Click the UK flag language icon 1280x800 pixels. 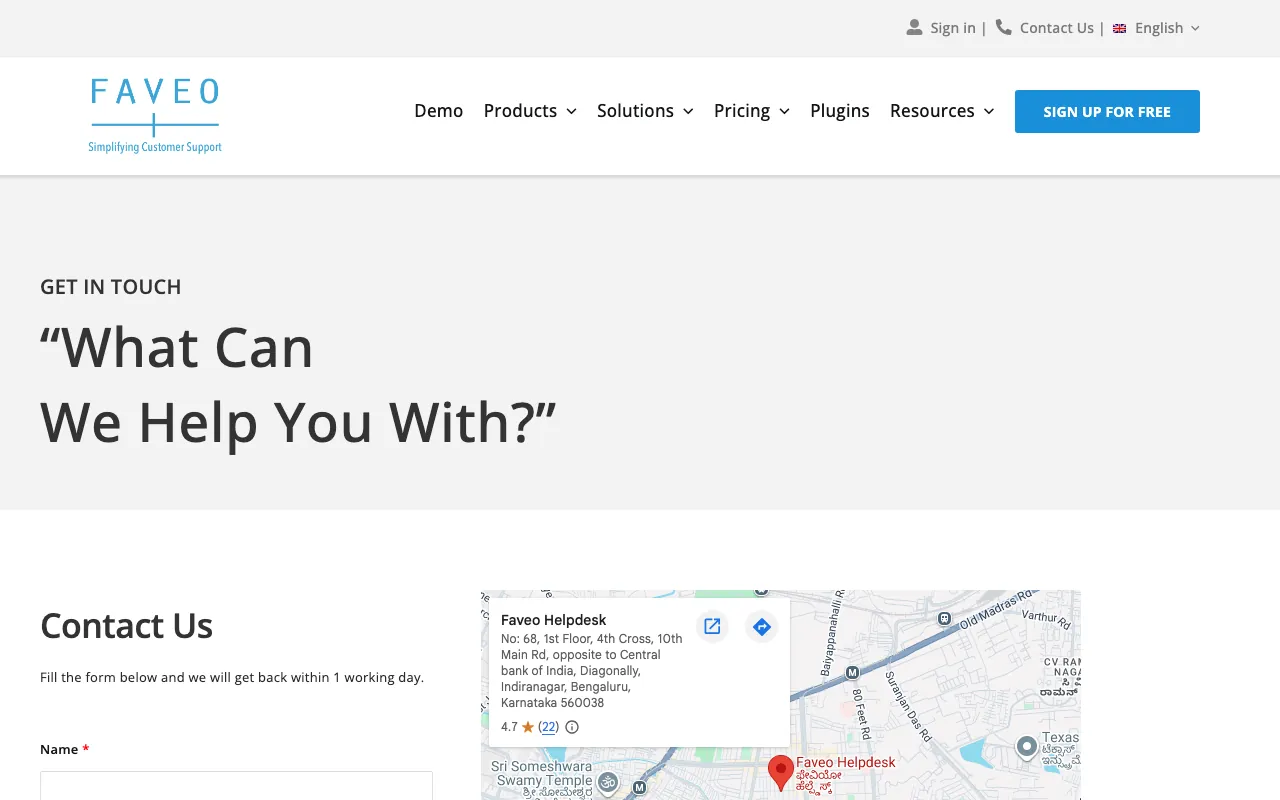click(x=1120, y=28)
